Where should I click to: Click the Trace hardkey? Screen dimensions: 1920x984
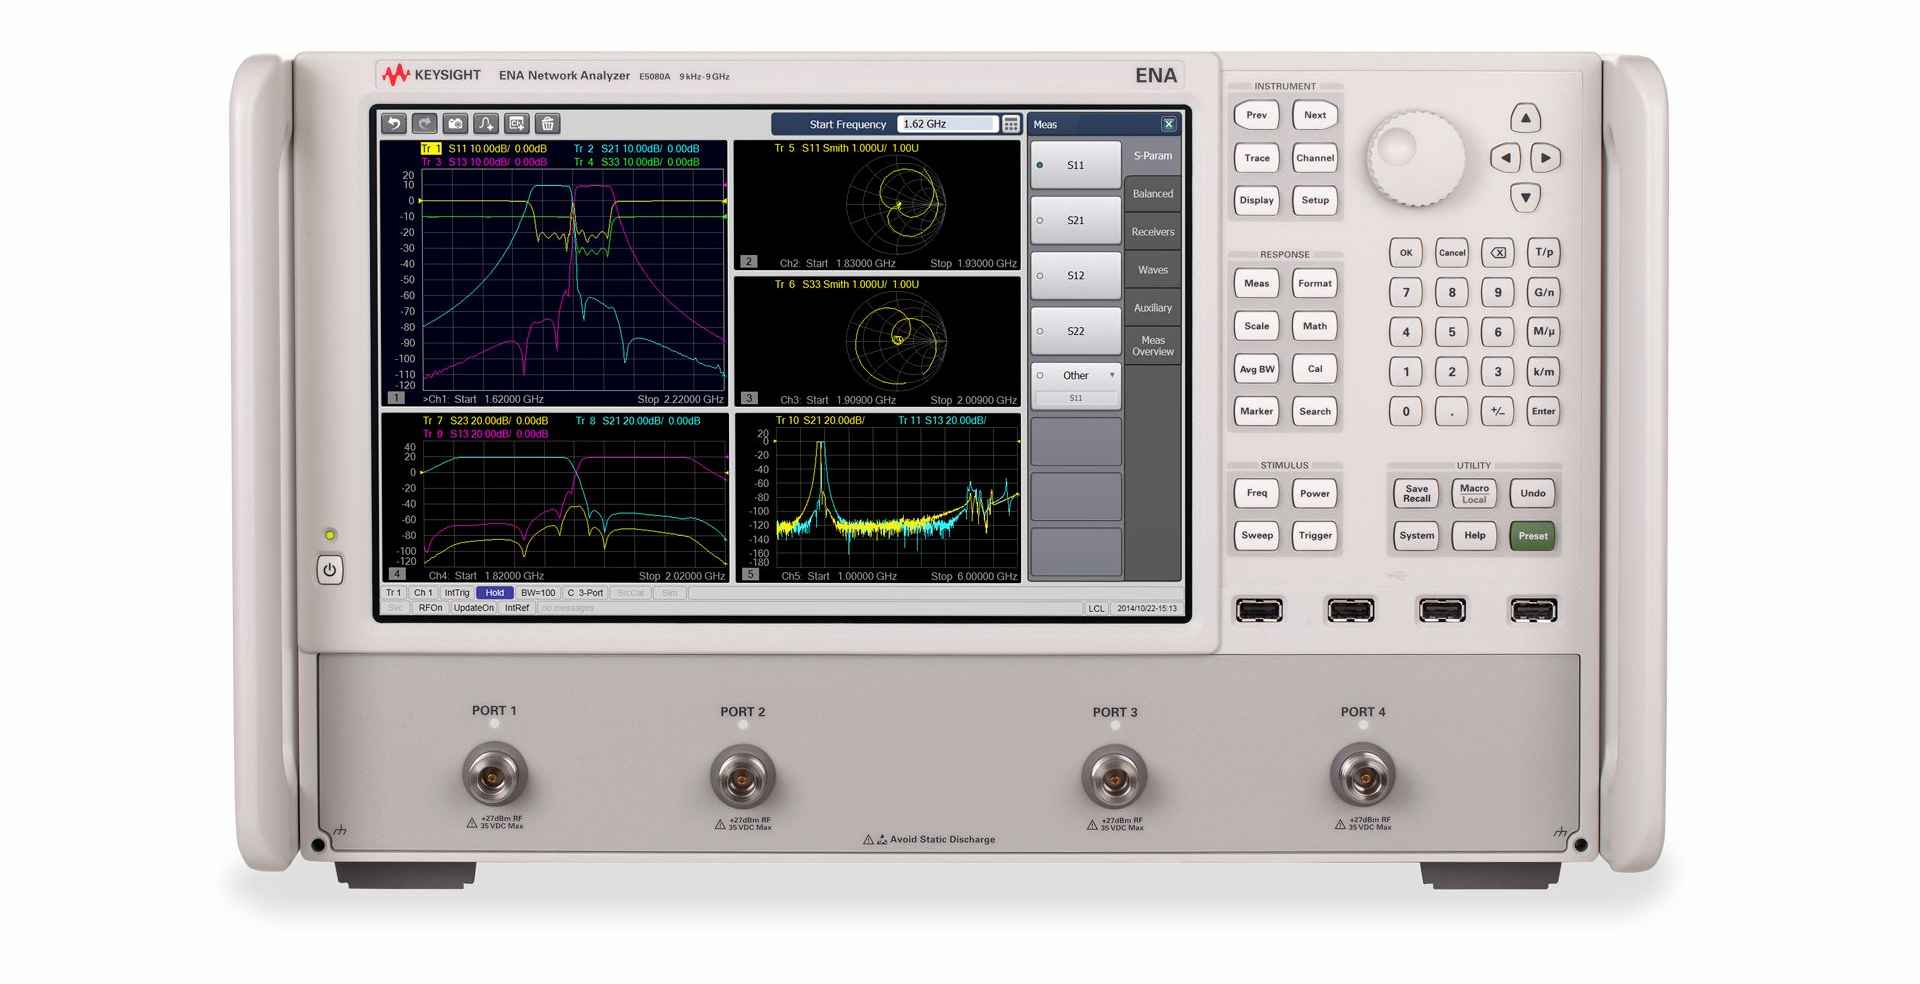[1257, 158]
